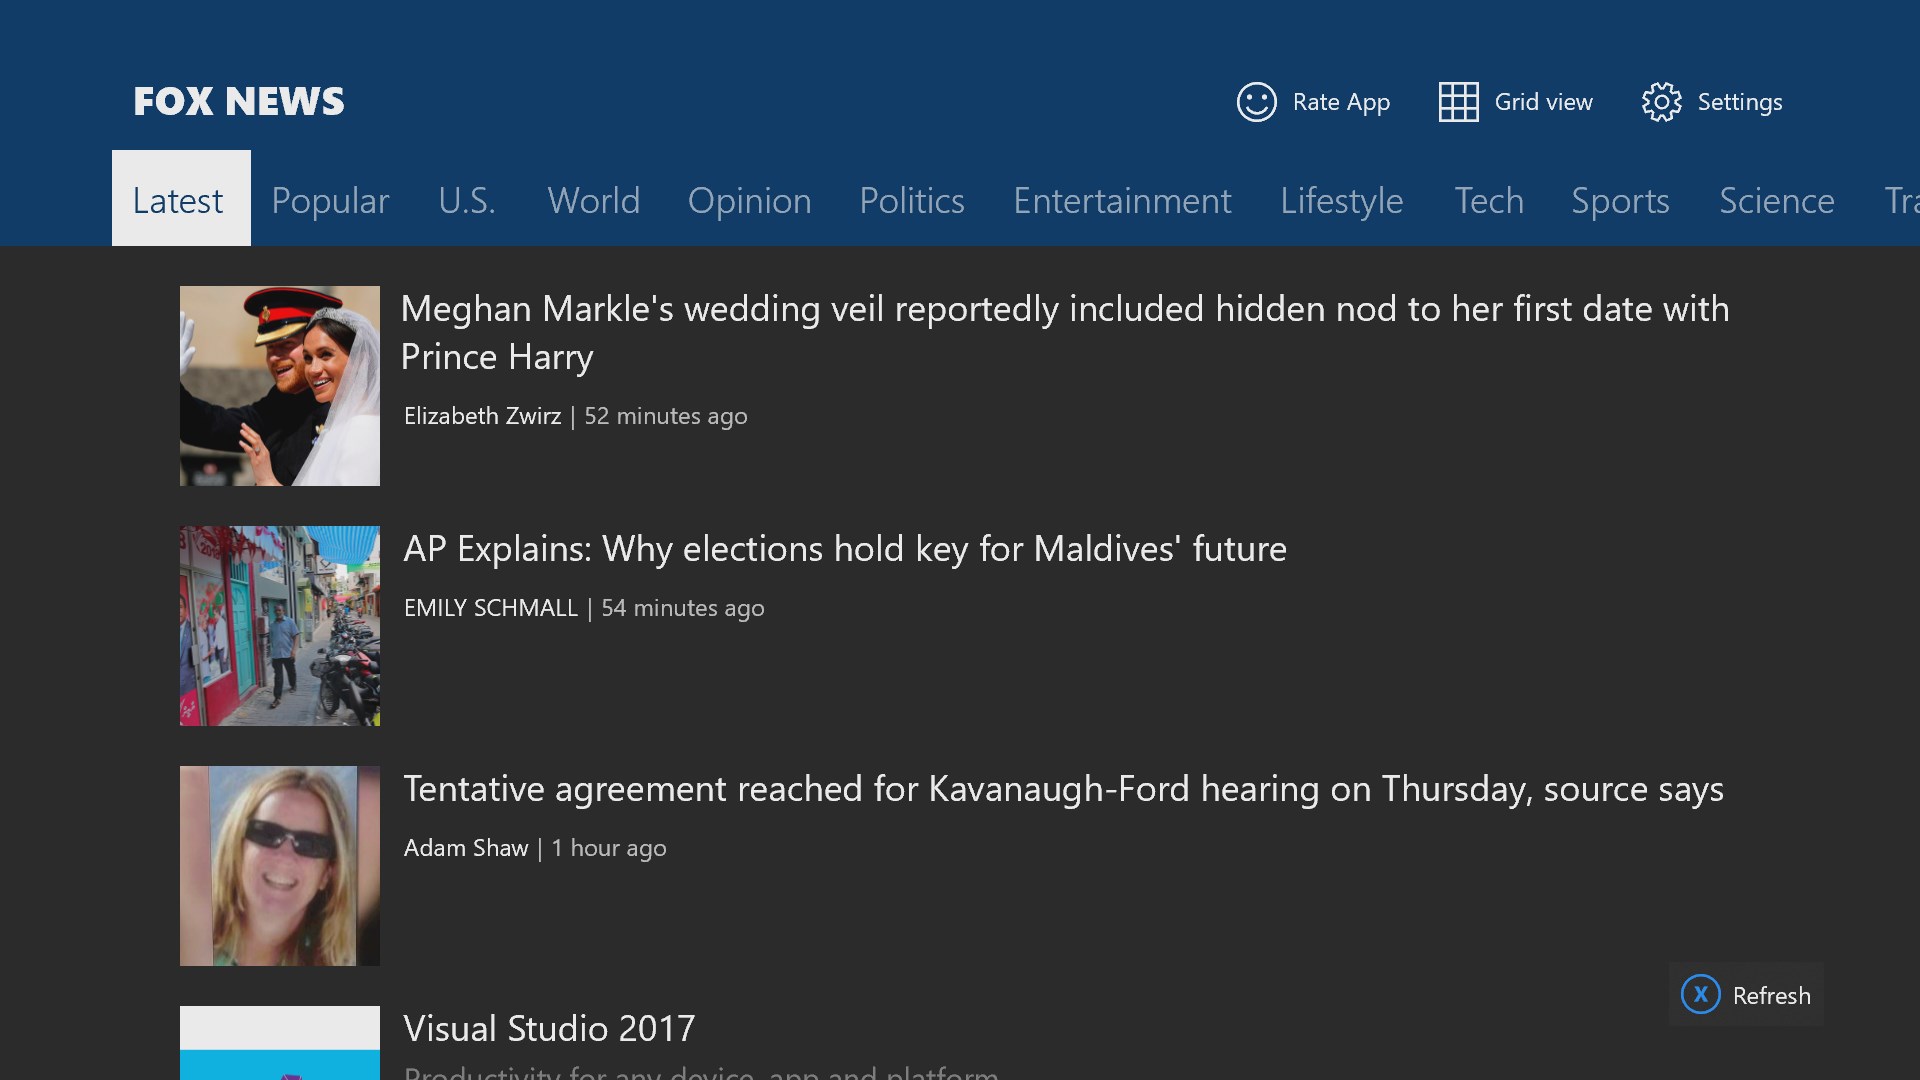1920x1080 pixels.
Task: Click the Maldives street photo thumbnail
Action: pos(280,626)
